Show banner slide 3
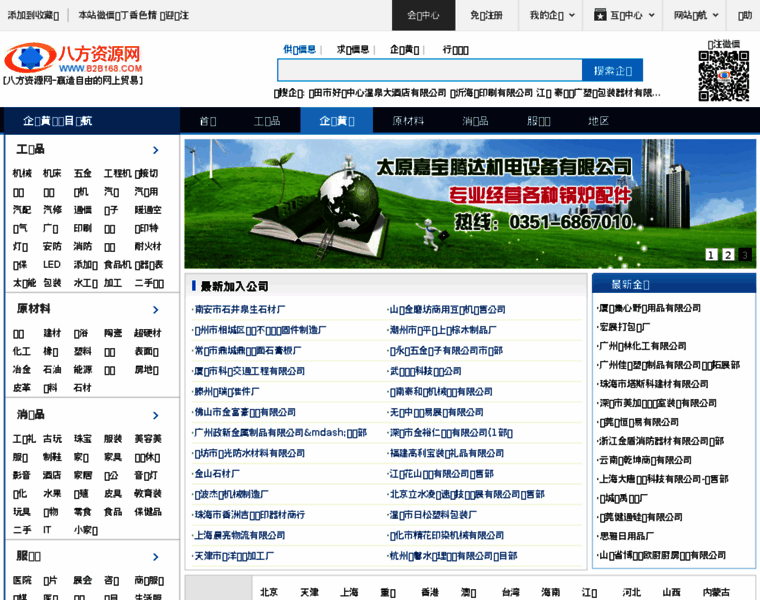Image resolution: width=760 pixels, height=600 pixels. 745,254
